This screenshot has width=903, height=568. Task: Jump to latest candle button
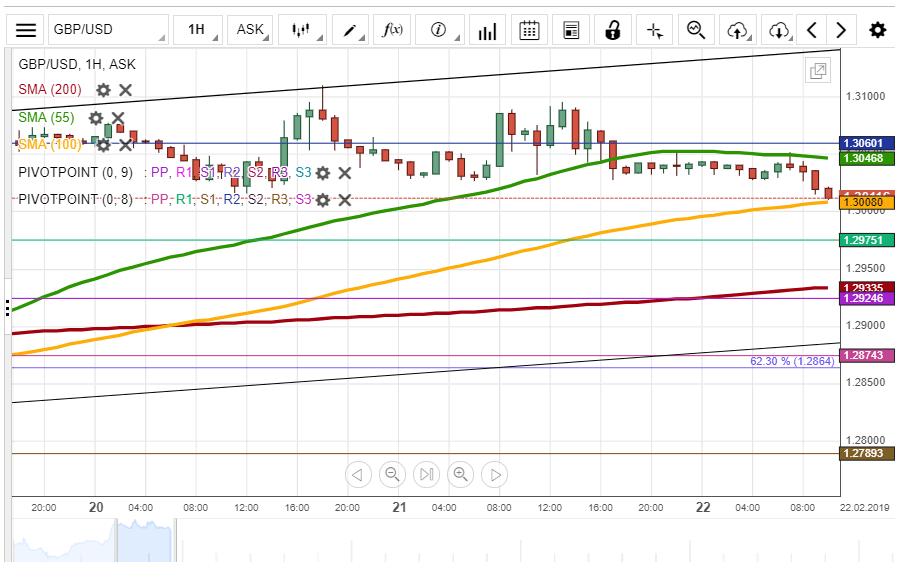[426, 475]
